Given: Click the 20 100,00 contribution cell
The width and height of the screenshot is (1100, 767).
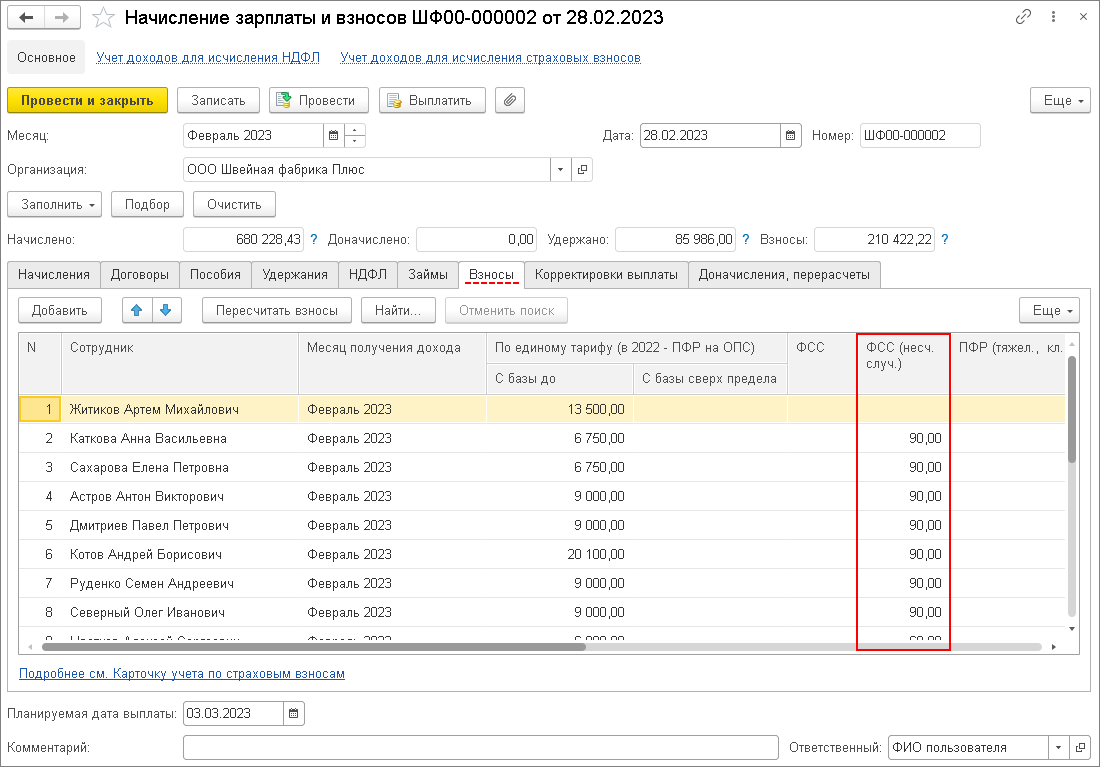Looking at the screenshot, I should [x=560, y=554].
